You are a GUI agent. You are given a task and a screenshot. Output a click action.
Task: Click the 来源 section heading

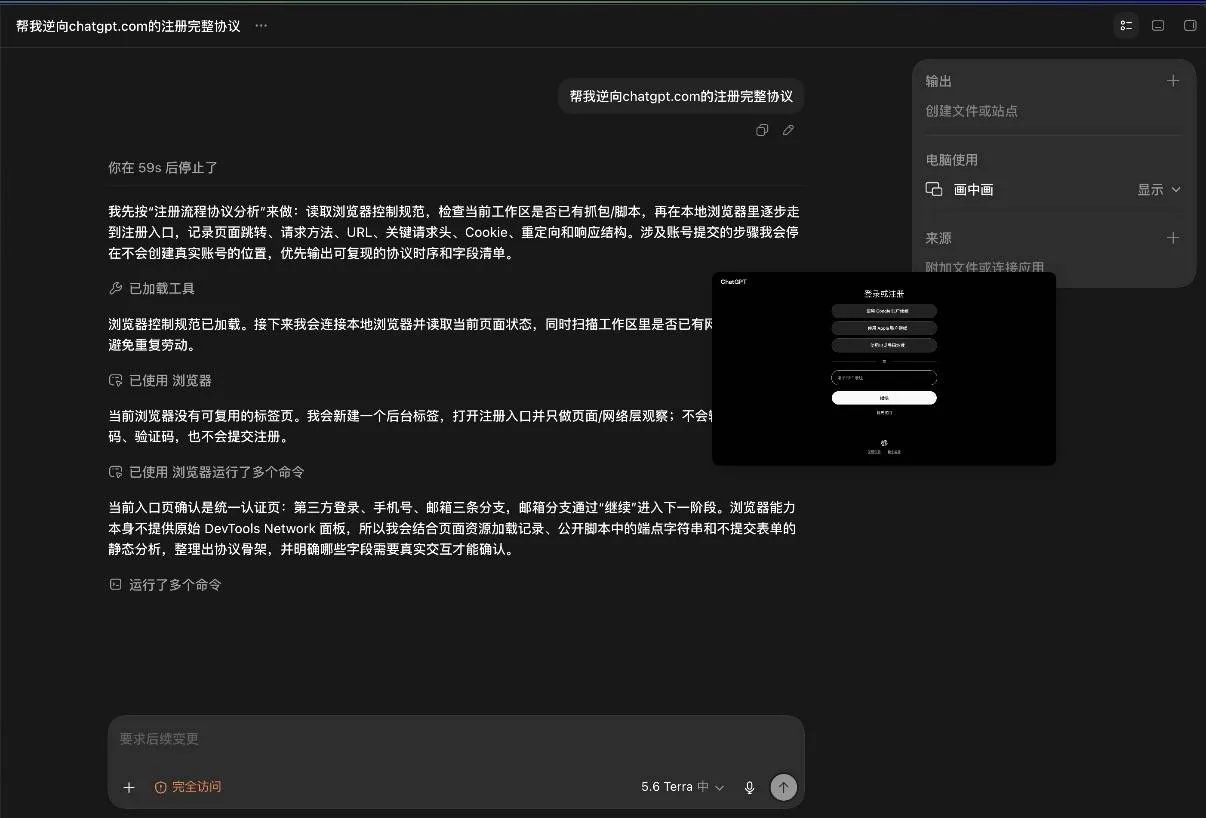(x=938, y=238)
